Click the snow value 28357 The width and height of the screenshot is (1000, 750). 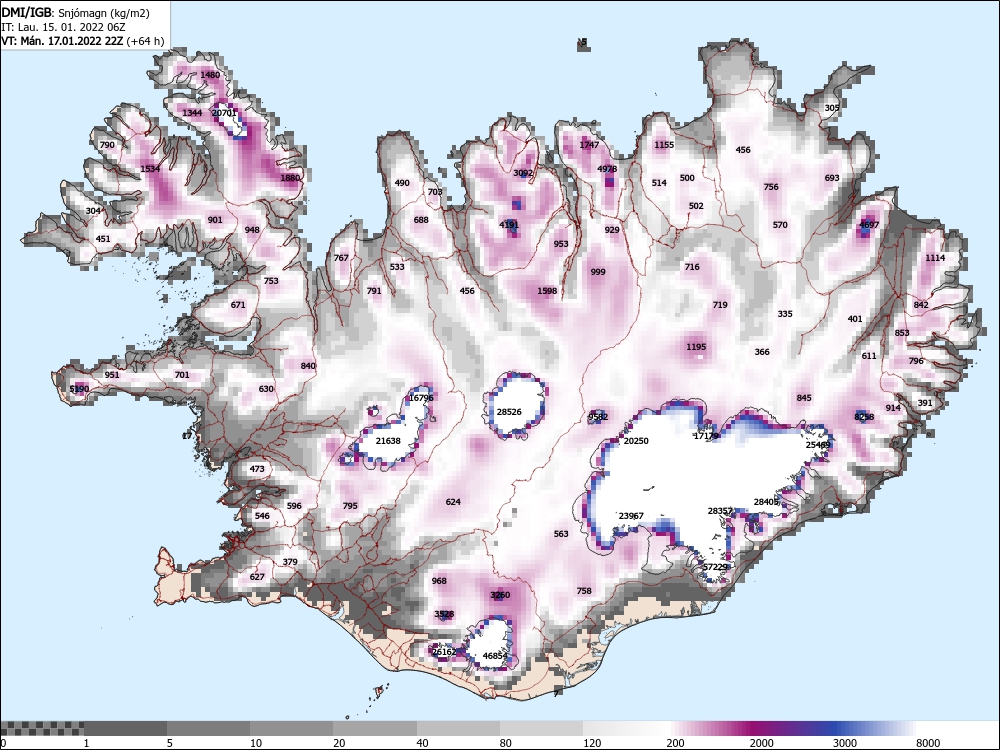click(x=720, y=511)
